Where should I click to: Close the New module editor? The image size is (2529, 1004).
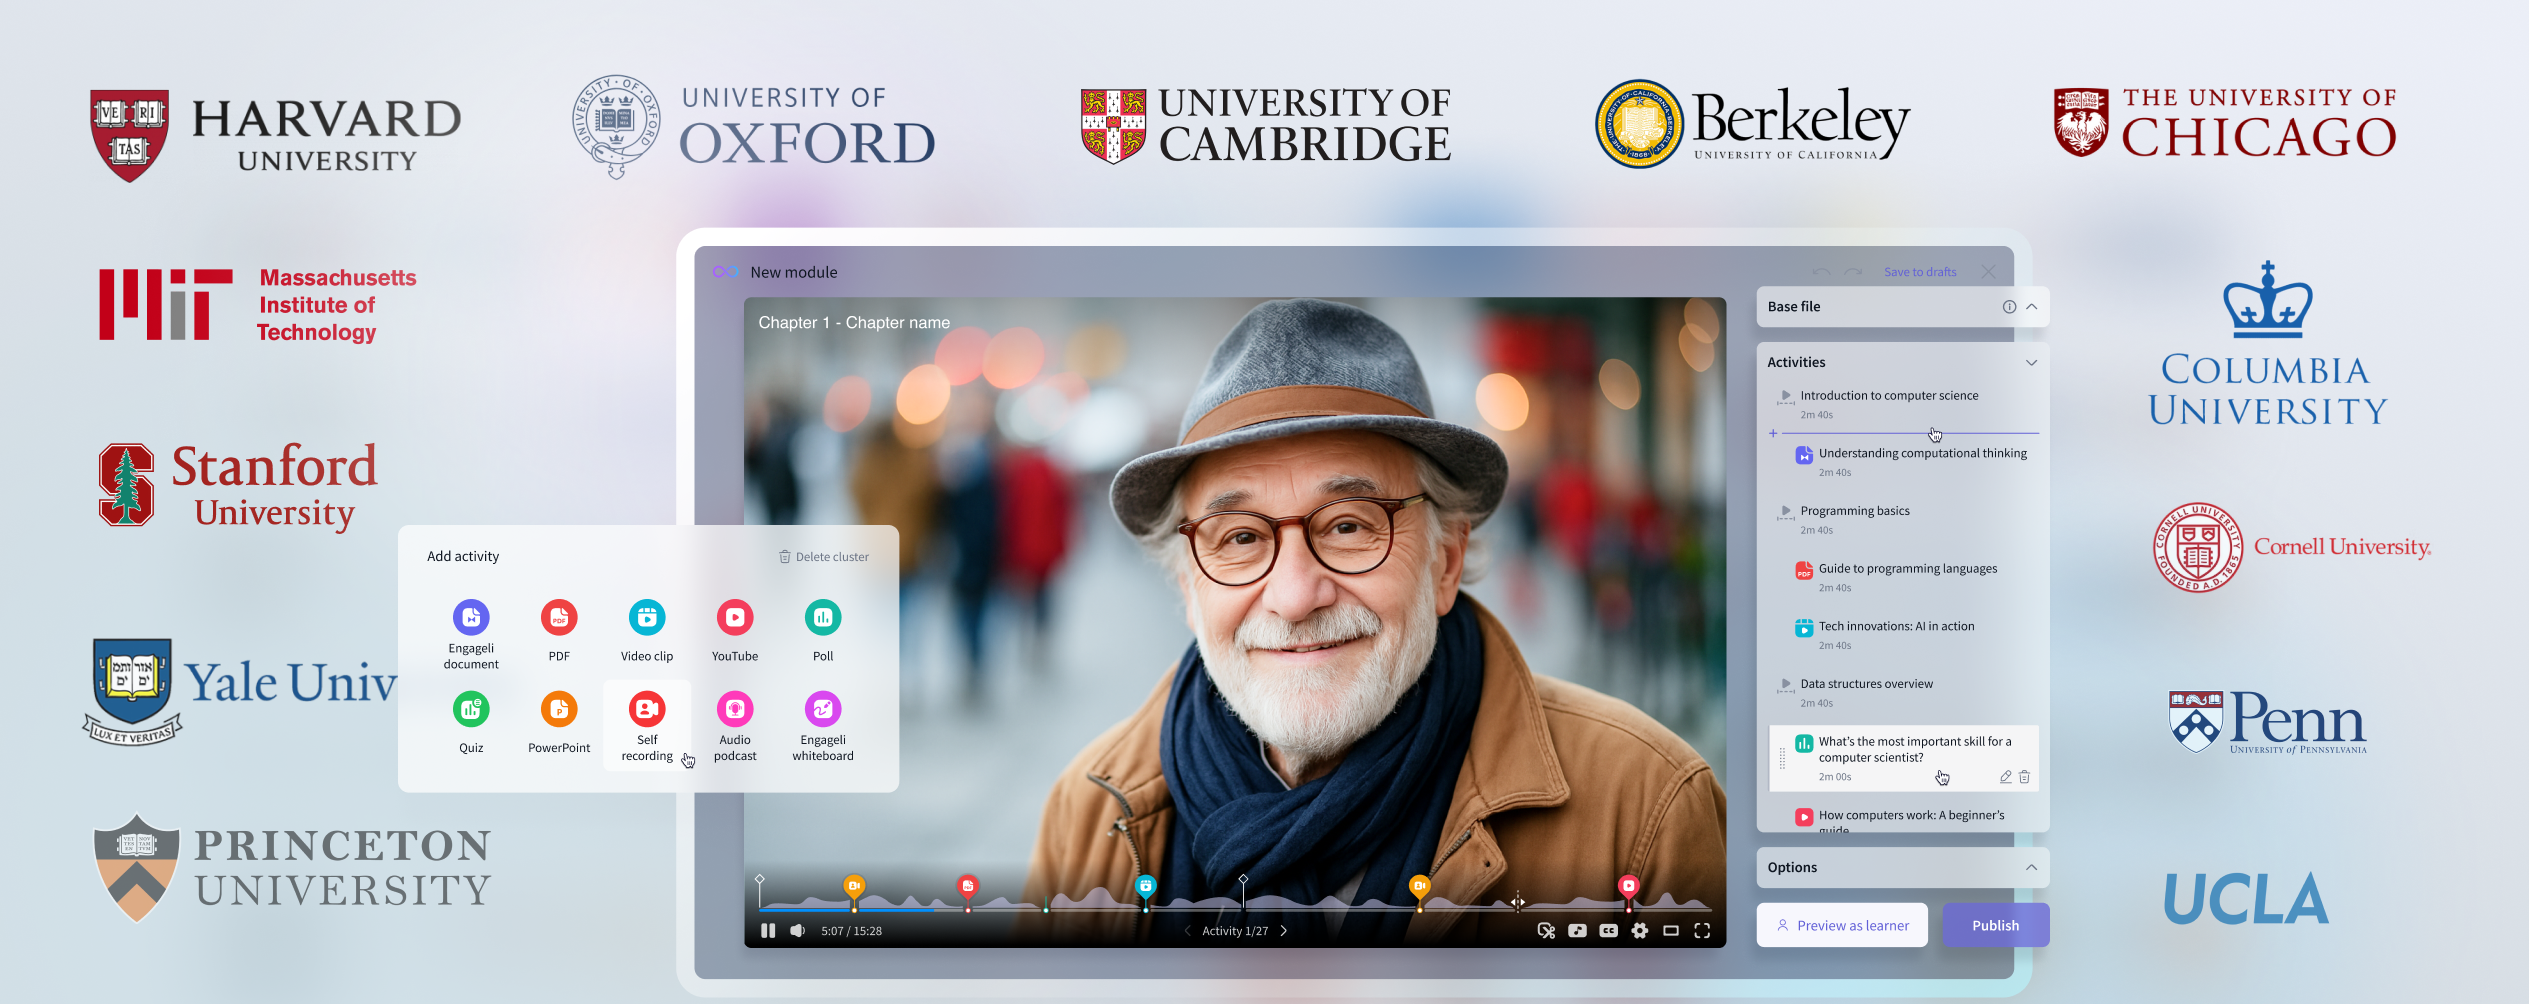click(x=1989, y=272)
